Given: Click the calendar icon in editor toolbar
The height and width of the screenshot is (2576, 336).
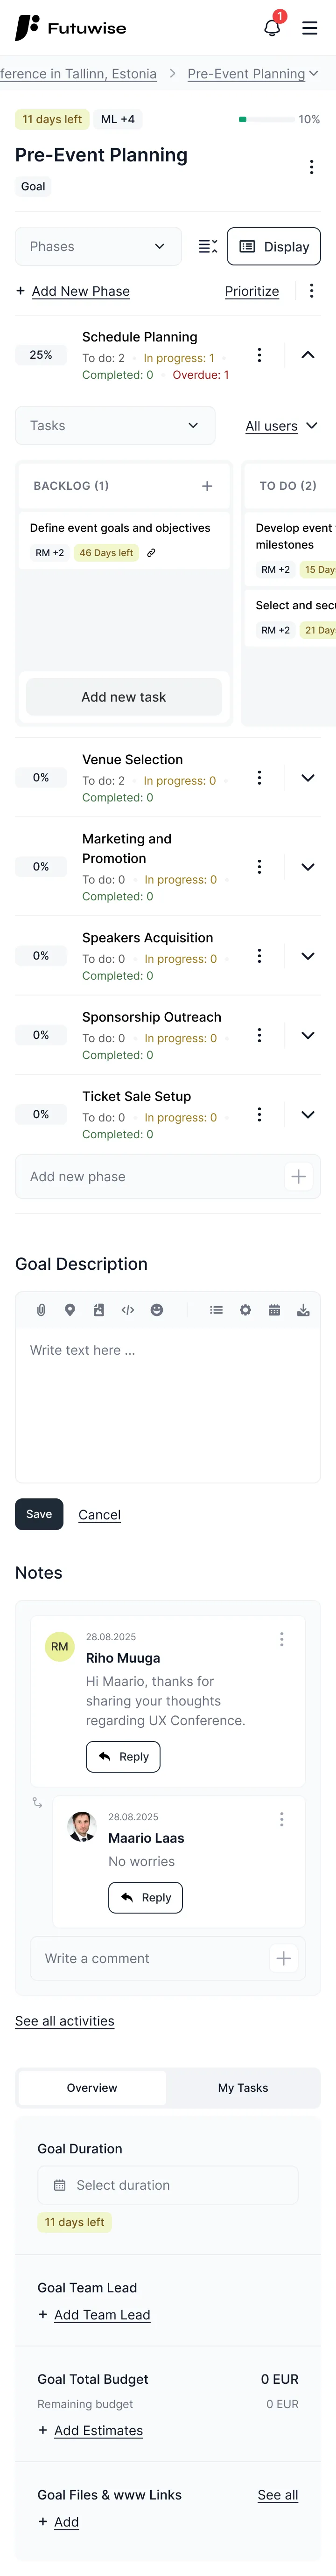Looking at the screenshot, I should pyautogui.click(x=274, y=1310).
